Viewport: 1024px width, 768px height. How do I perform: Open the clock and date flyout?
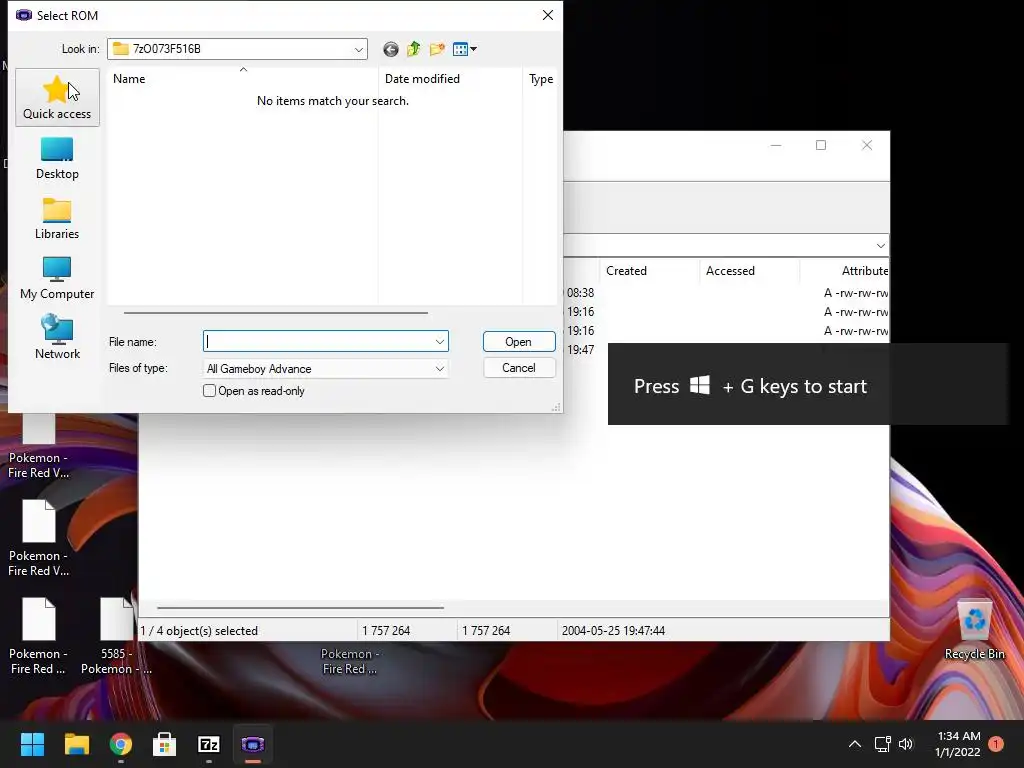pyautogui.click(x=958, y=744)
